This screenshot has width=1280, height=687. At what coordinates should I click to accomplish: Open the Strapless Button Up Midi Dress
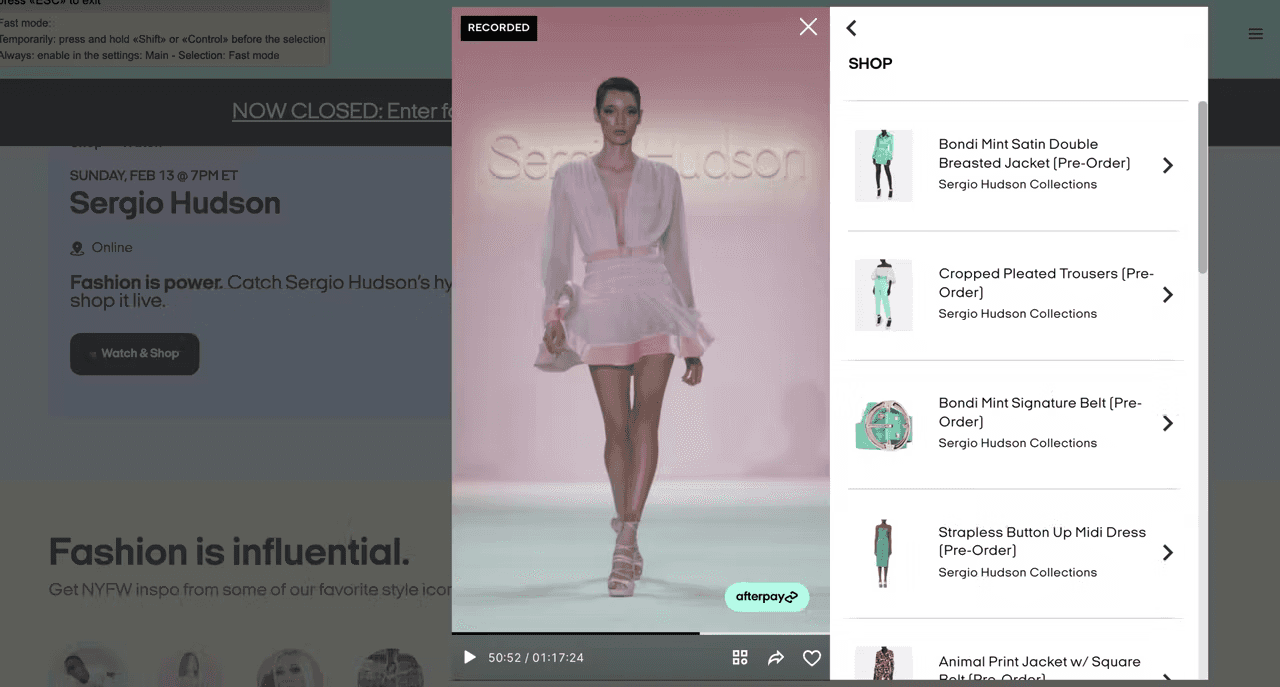point(1167,552)
